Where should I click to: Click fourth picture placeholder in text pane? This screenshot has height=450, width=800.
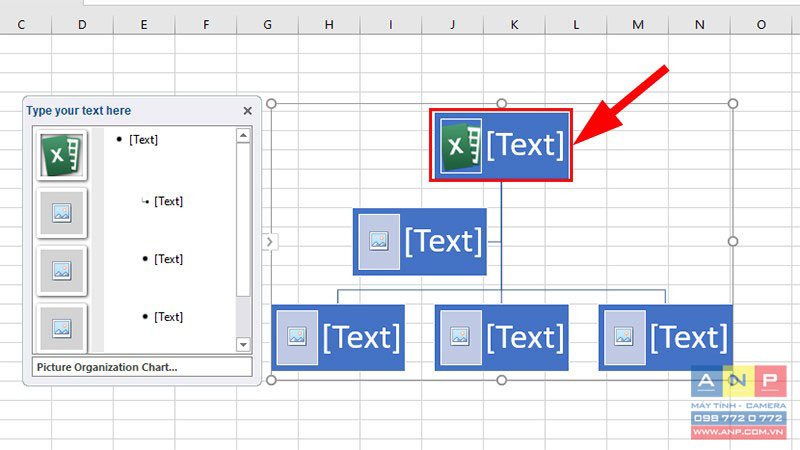[x=62, y=328]
